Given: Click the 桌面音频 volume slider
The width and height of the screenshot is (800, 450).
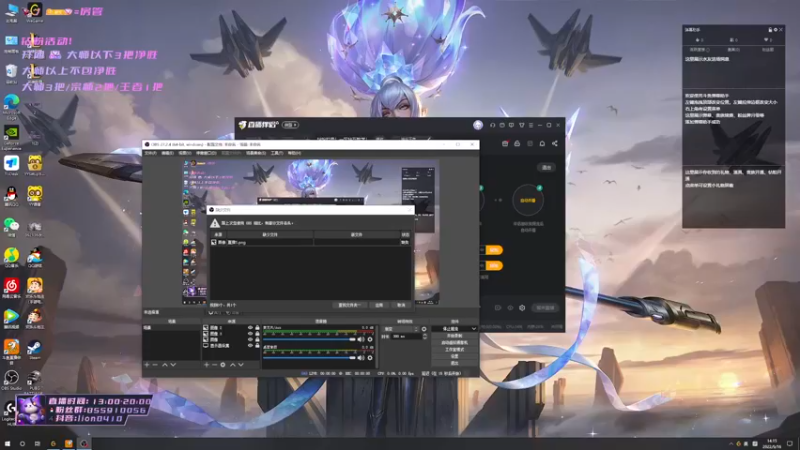Looking at the screenshot, I should 309,358.
